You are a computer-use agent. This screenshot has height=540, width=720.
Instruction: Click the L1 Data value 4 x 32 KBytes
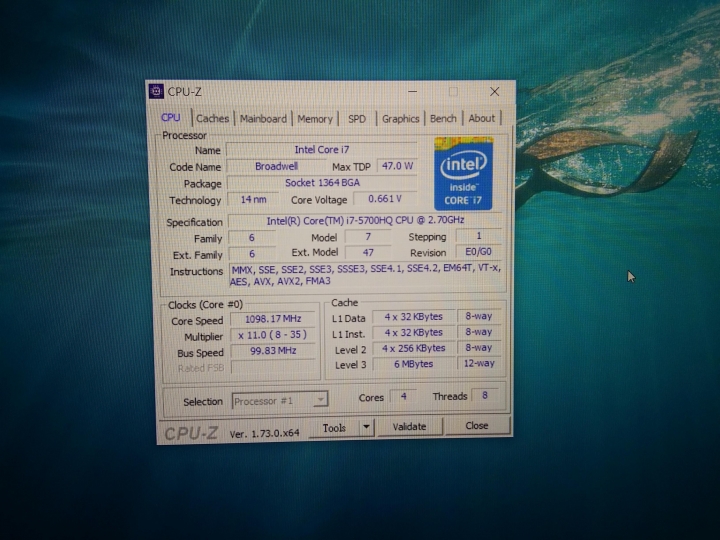[413, 317]
